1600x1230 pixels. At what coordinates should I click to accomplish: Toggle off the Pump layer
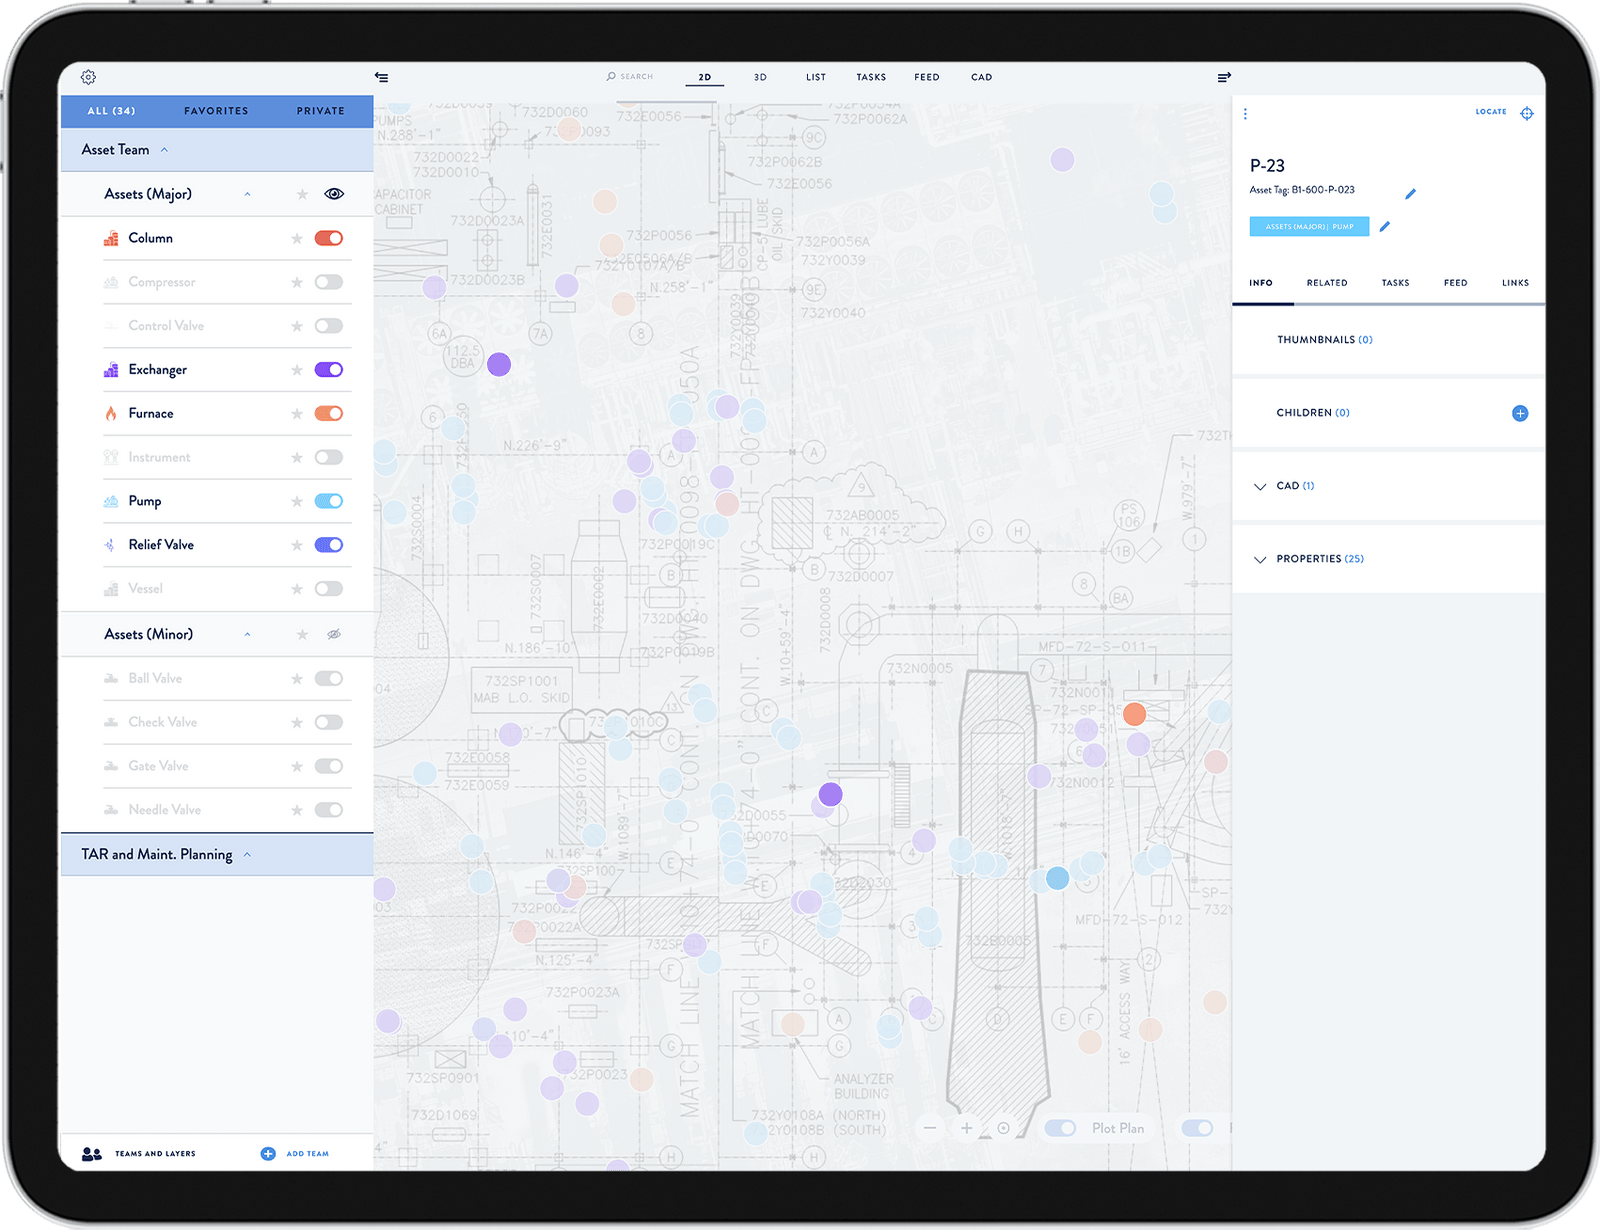(x=329, y=501)
